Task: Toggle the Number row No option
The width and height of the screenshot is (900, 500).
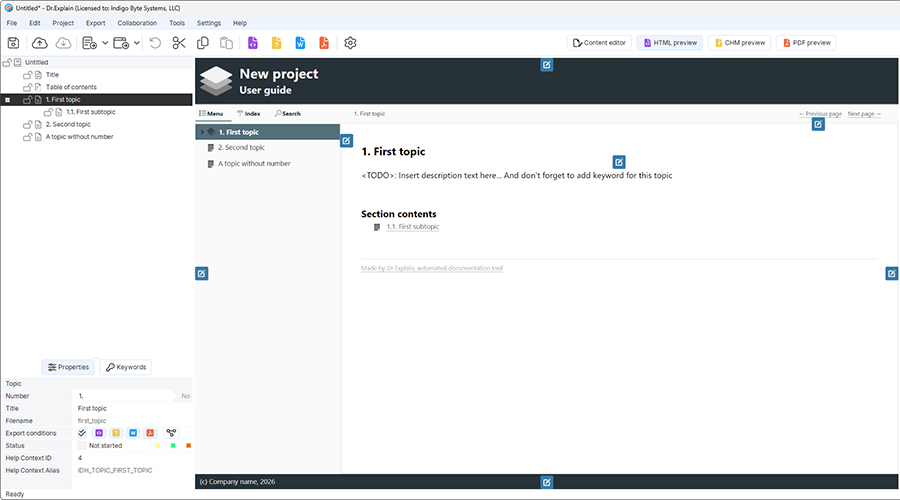Action: click(185, 396)
